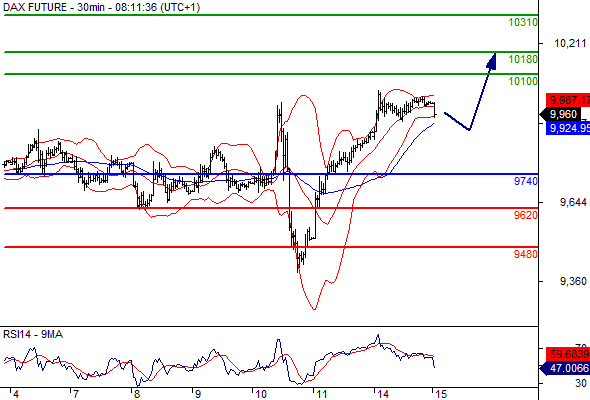Image resolution: width=590 pixels, height=400 pixels.
Task: Click the date label 14 on time axis
Action: point(383,394)
